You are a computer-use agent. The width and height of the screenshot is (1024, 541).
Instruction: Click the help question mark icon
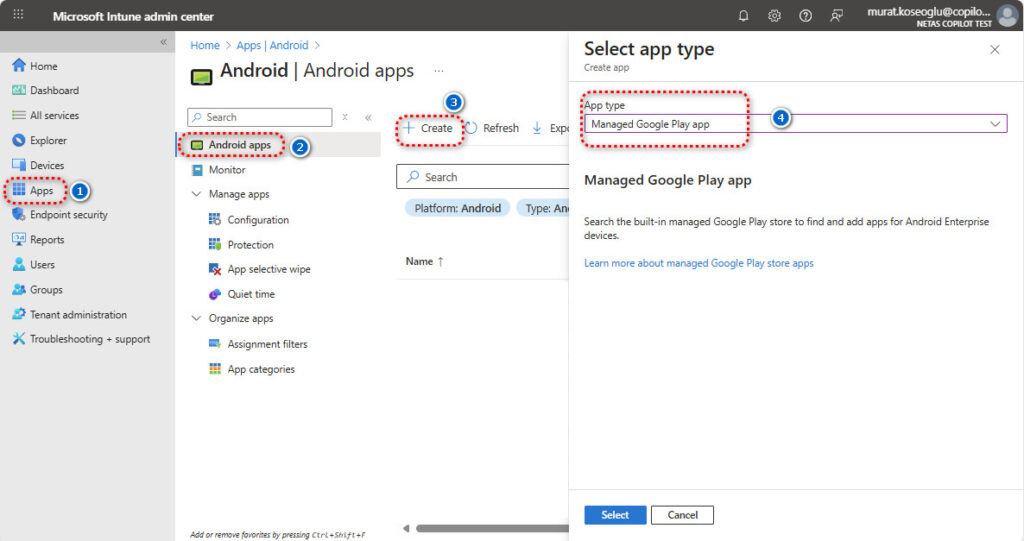[x=805, y=16]
